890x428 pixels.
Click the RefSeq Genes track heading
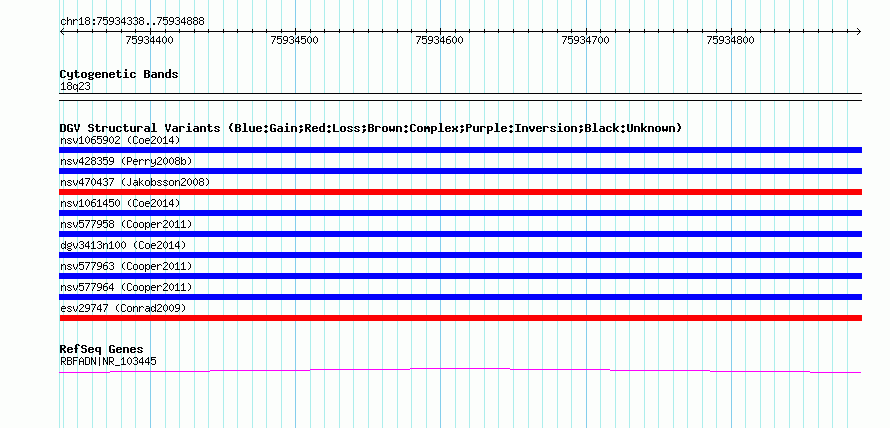coord(102,349)
